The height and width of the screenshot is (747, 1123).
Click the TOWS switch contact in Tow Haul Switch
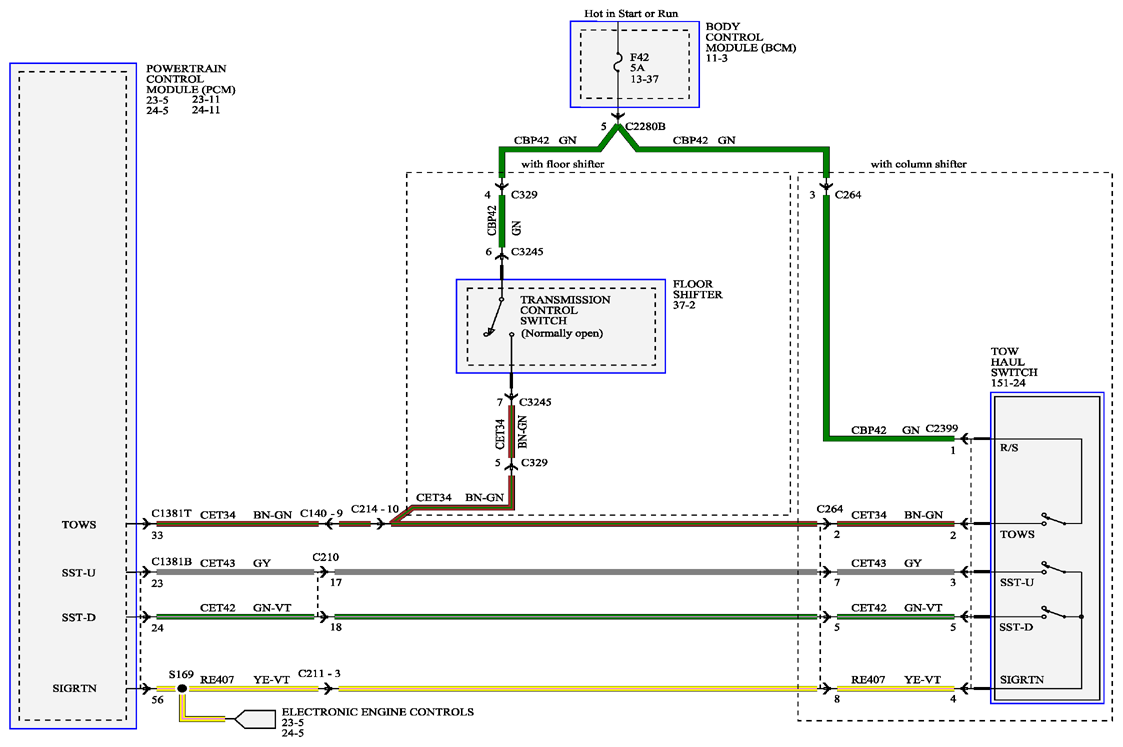pyautogui.click(x=1054, y=519)
